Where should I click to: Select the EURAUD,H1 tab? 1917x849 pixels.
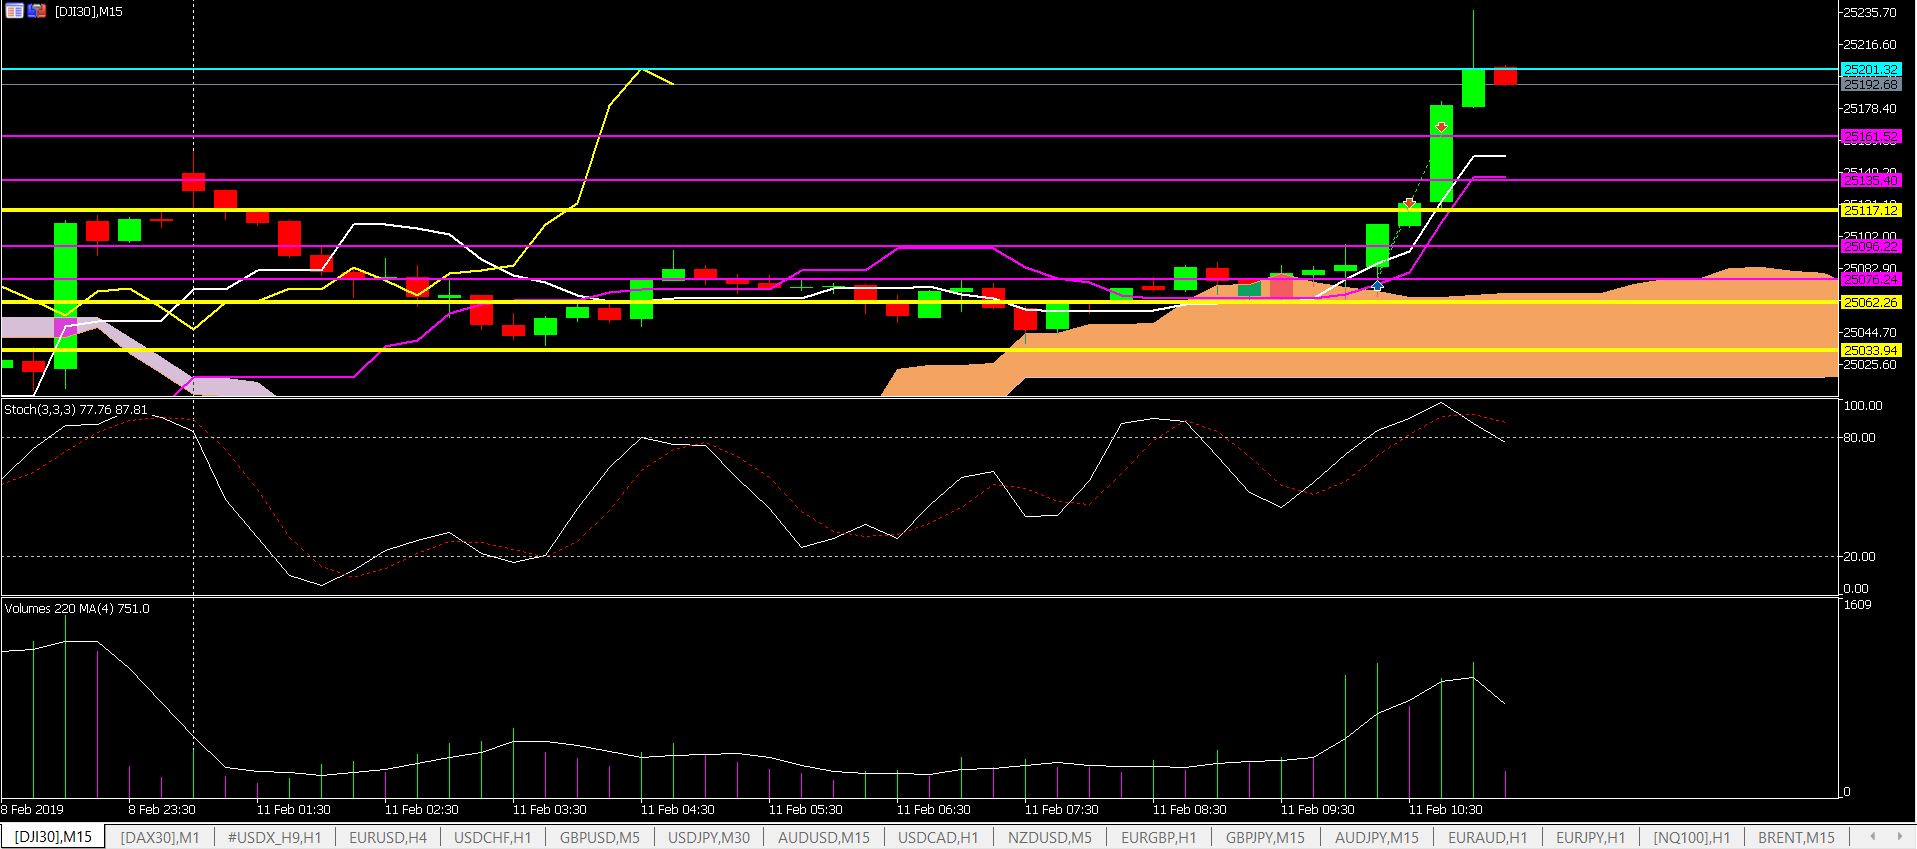point(1488,837)
